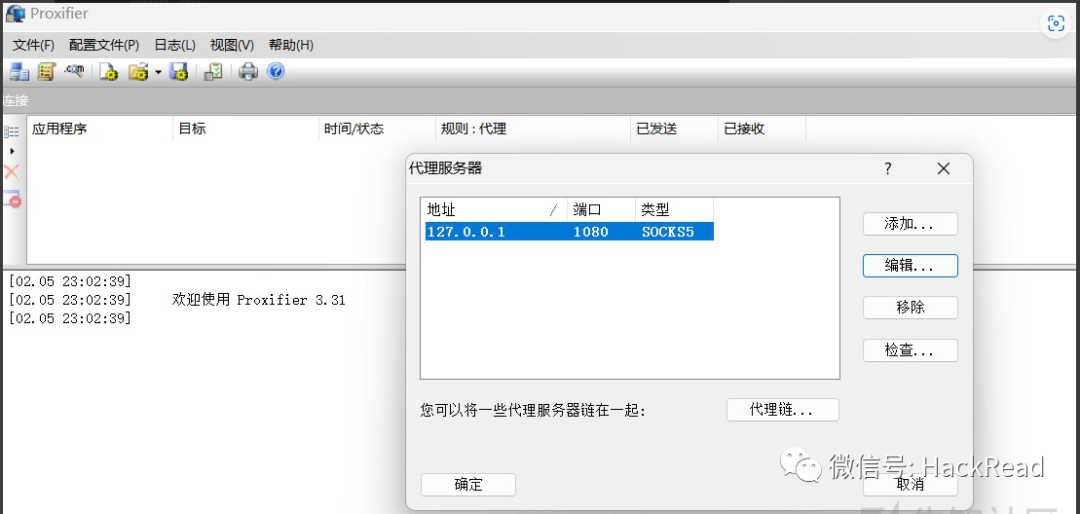Click the 已接收 column header

(761, 129)
